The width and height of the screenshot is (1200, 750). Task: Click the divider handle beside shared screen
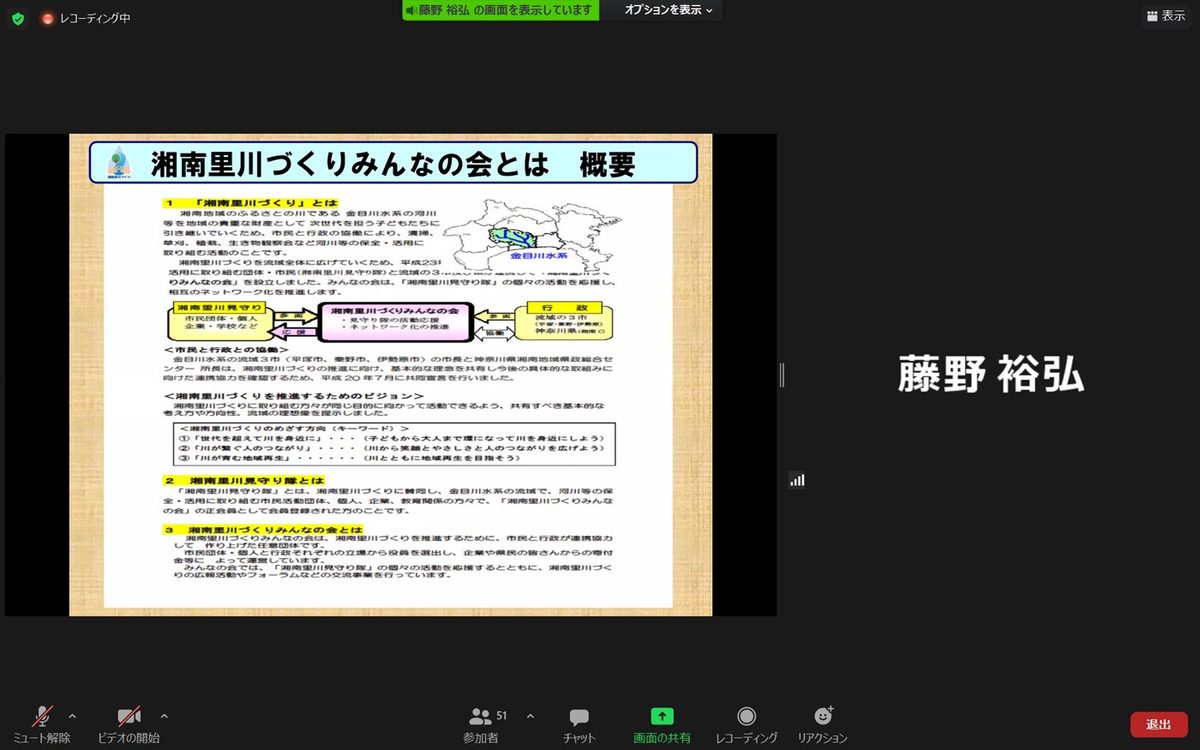click(781, 375)
